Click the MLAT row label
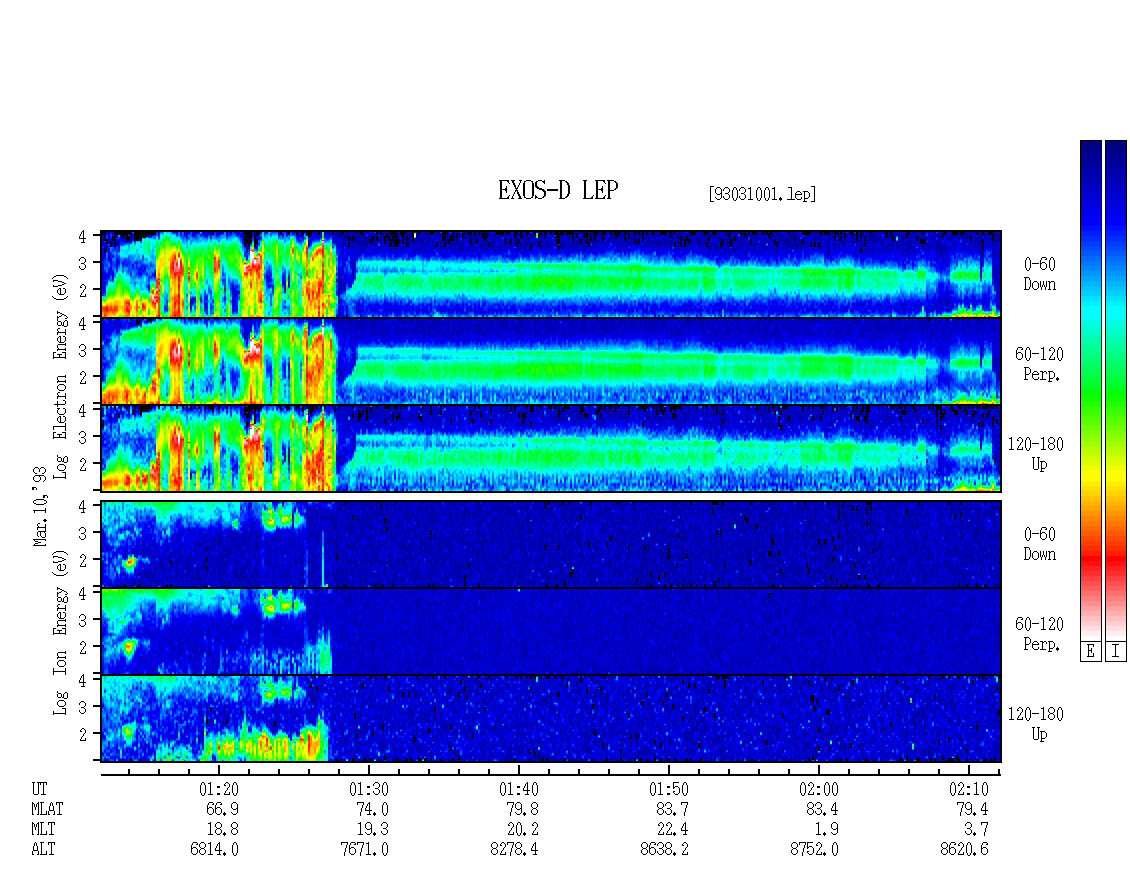Viewport: 1130px width, 875px height. tap(47, 809)
